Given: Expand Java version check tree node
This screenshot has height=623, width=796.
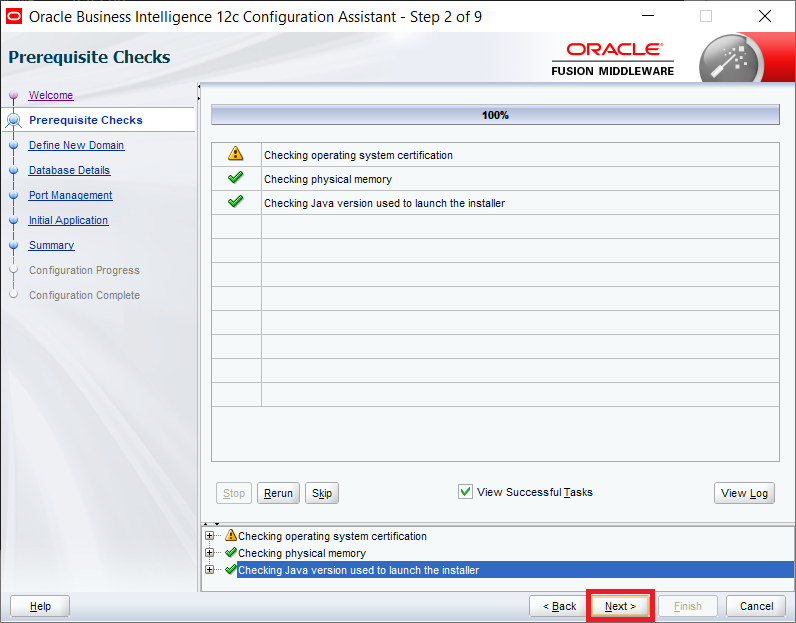Looking at the screenshot, I should coord(209,570).
